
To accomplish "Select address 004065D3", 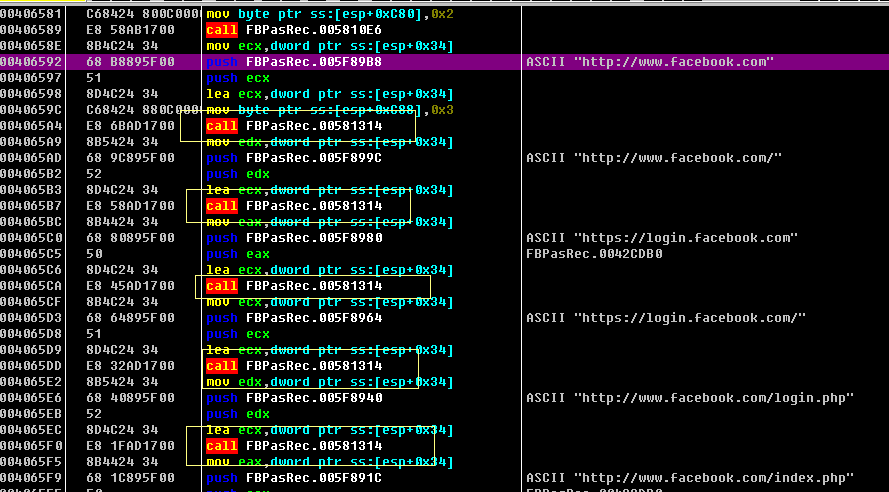I will [31, 317].
